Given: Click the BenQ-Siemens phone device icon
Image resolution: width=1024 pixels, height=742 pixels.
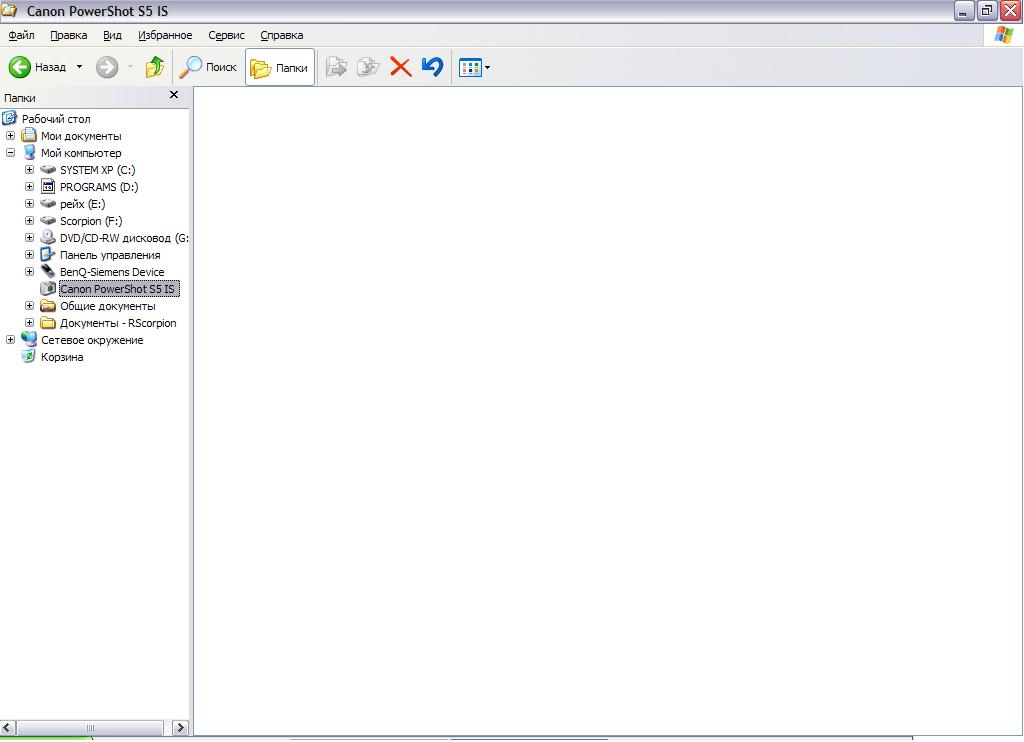Looking at the screenshot, I should (48, 271).
